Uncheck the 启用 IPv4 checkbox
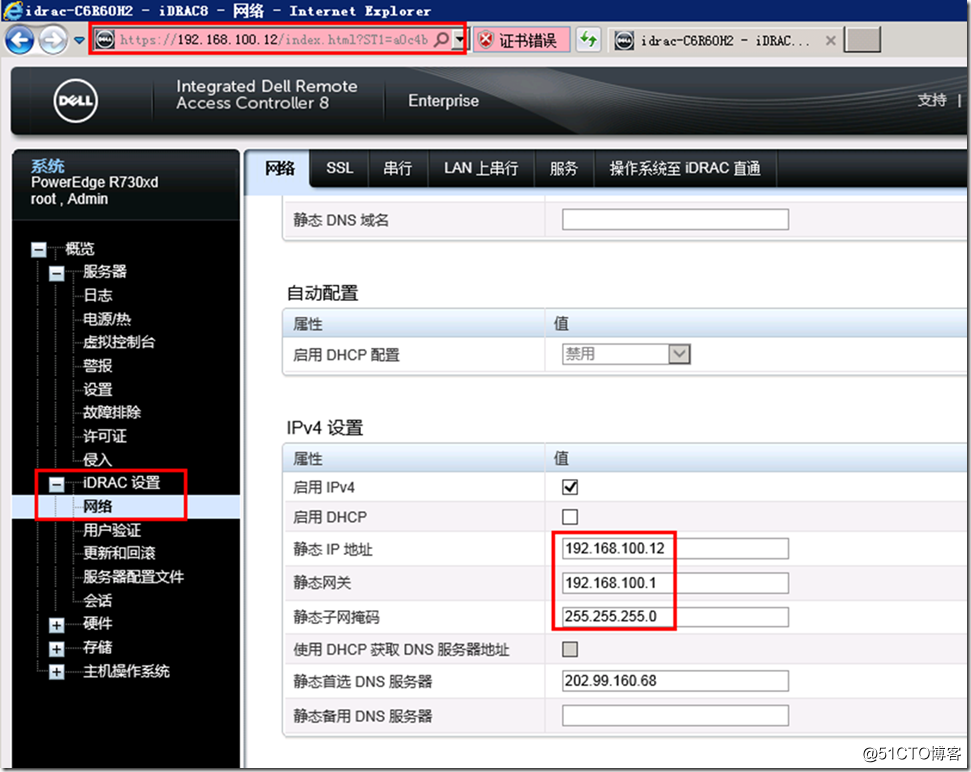971x772 pixels. coord(571,487)
